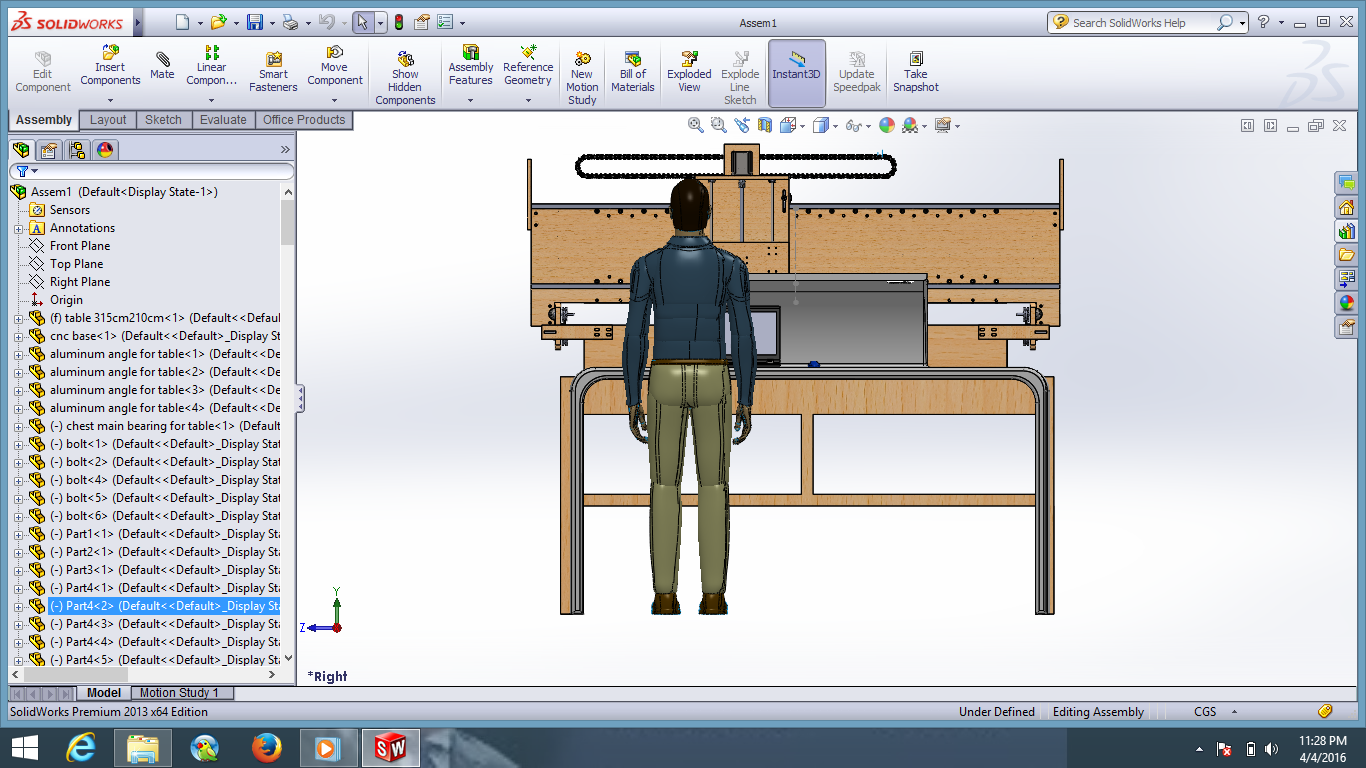Expand FeatureManager panel with double chevron

coord(285,150)
